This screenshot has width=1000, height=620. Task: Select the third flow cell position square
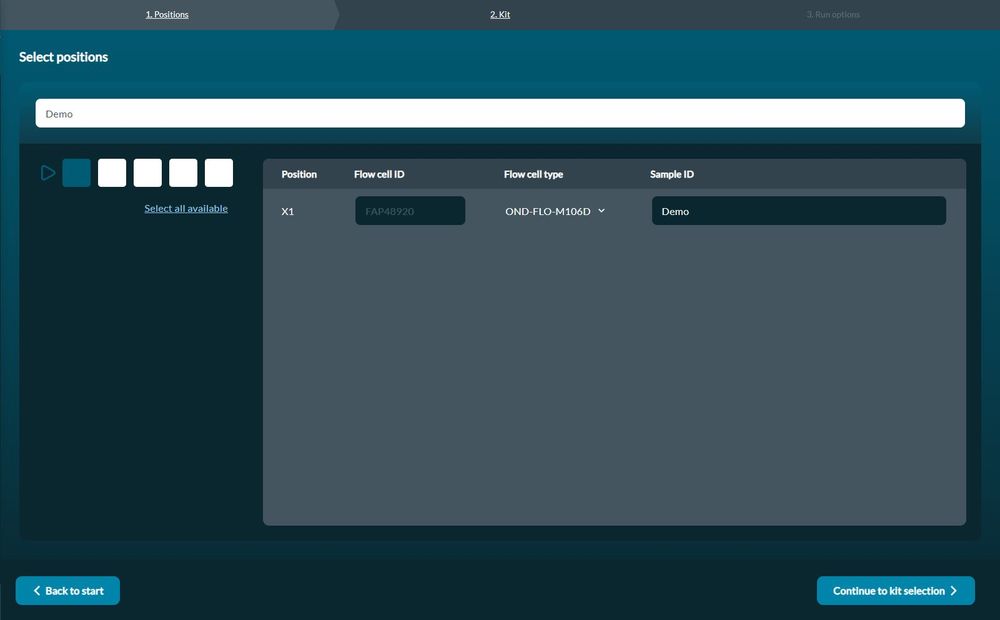(148, 173)
